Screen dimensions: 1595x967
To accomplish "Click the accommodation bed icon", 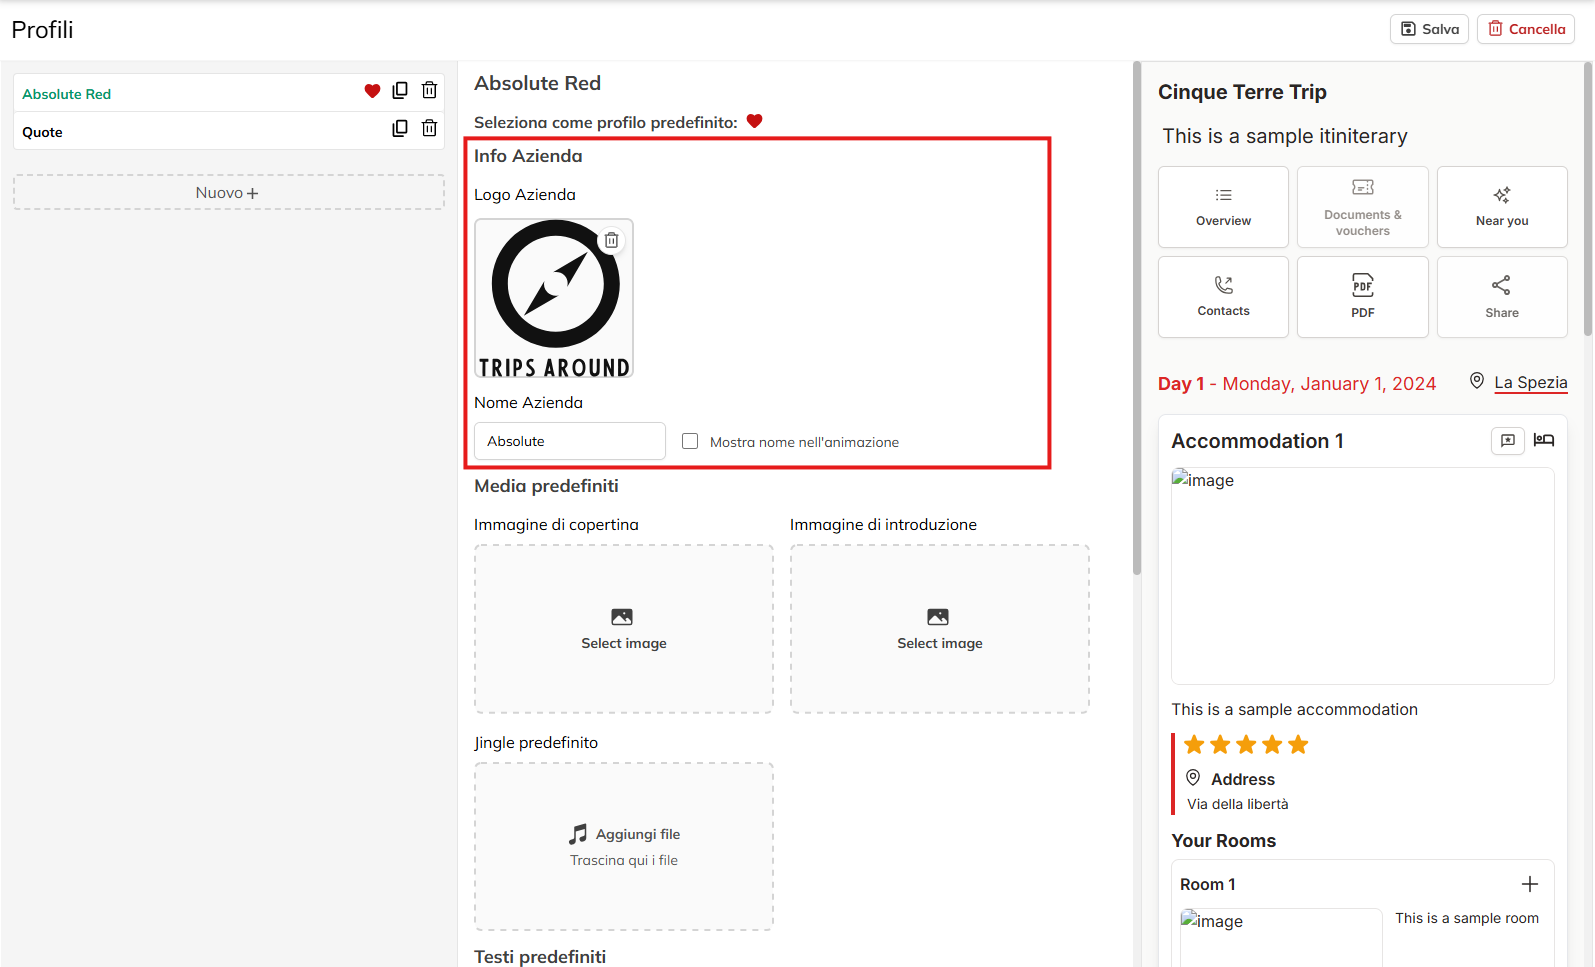I will pos(1544,440).
